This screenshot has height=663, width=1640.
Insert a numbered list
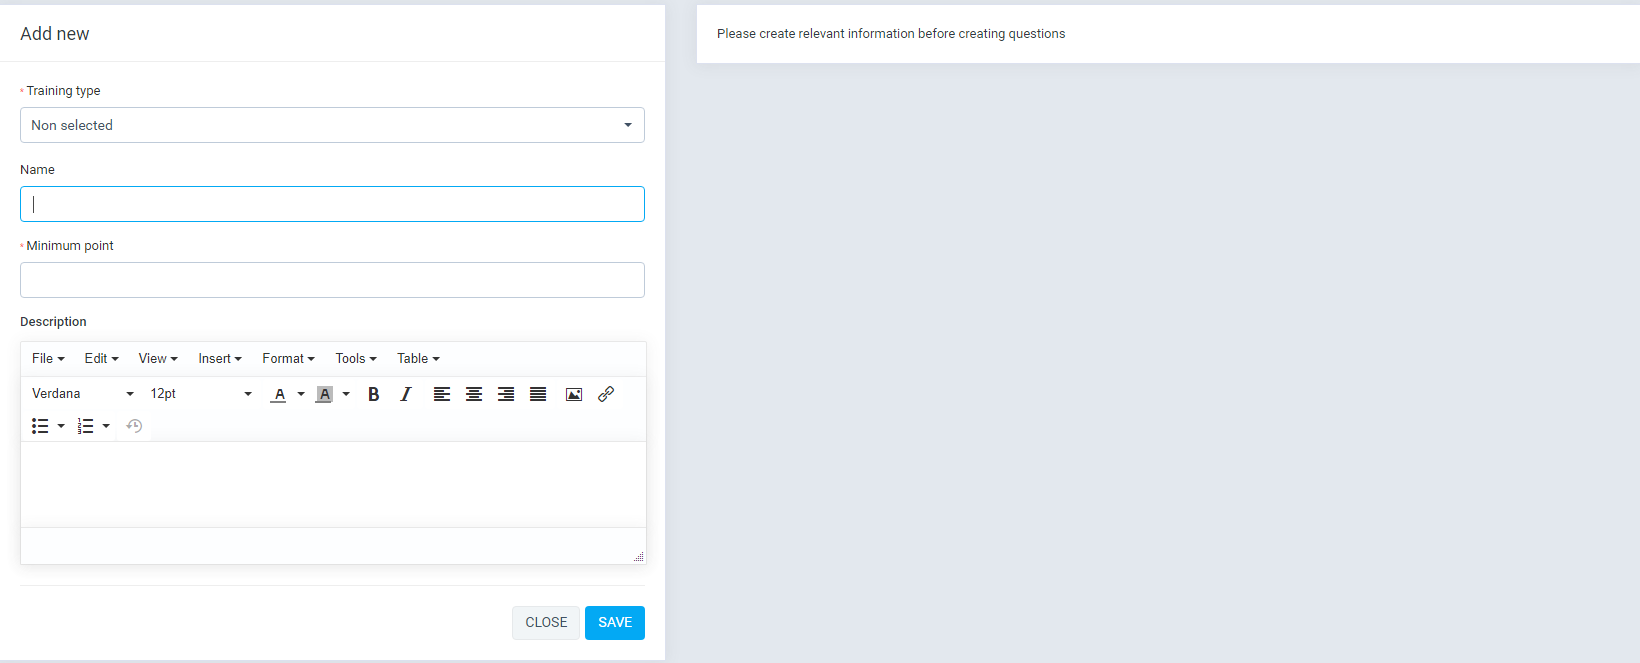point(86,426)
